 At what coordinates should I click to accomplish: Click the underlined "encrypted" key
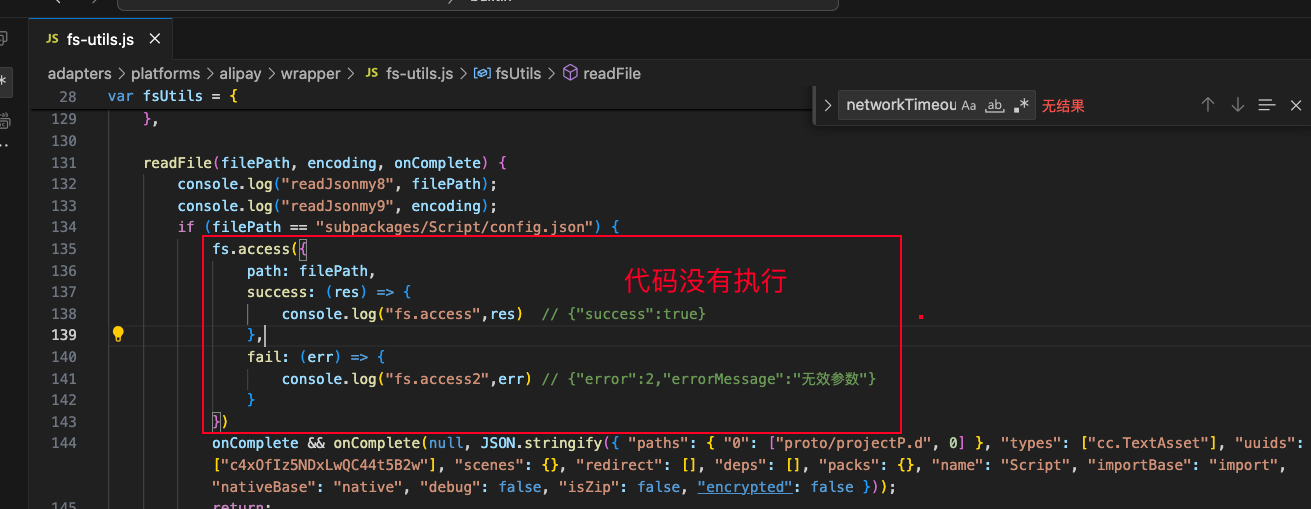[x=744, y=487]
